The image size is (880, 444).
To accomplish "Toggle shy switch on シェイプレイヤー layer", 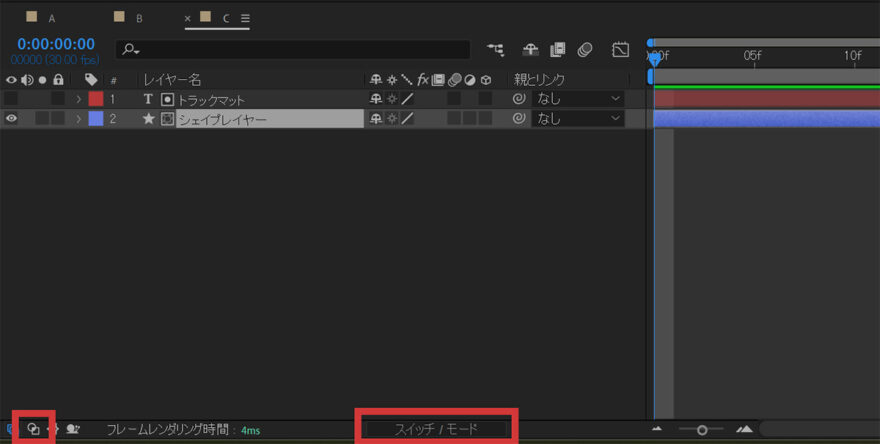I will coord(375,118).
